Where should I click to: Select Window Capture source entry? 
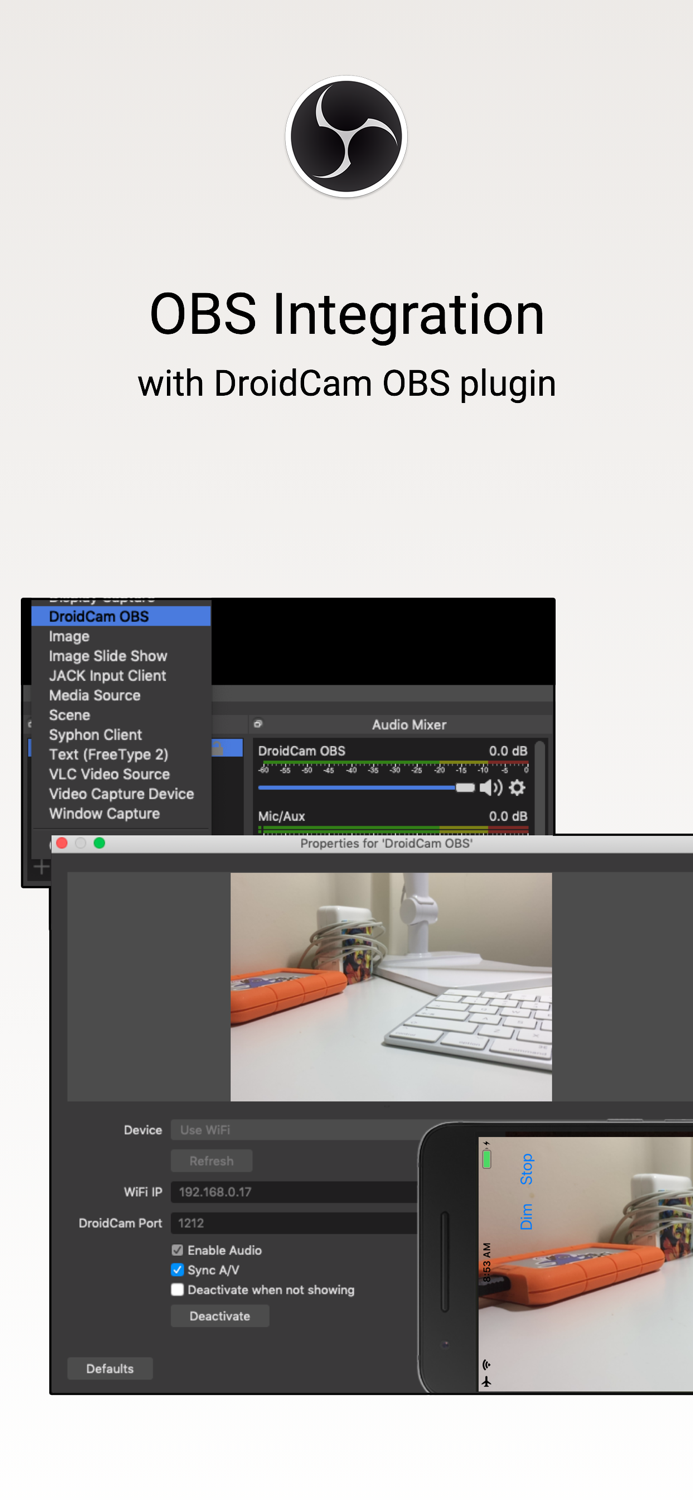click(x=121, y=814)
